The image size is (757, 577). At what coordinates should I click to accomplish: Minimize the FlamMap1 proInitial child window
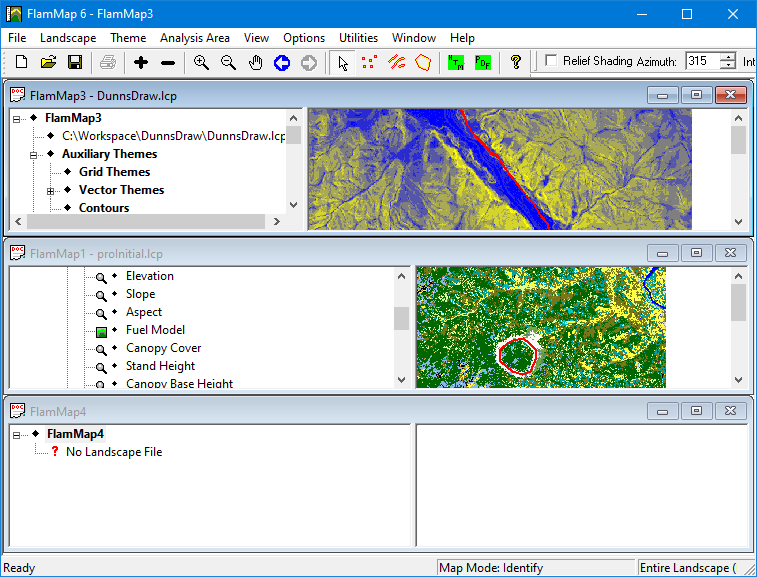click(662, 253)
